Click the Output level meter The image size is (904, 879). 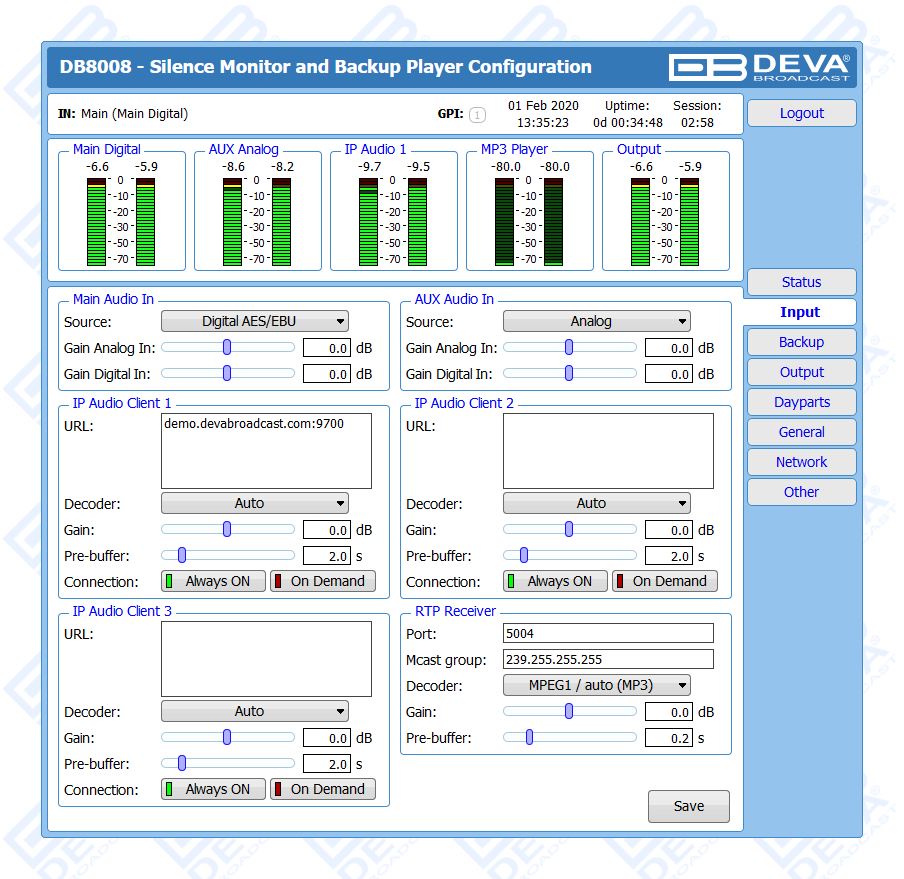[665, 220]
